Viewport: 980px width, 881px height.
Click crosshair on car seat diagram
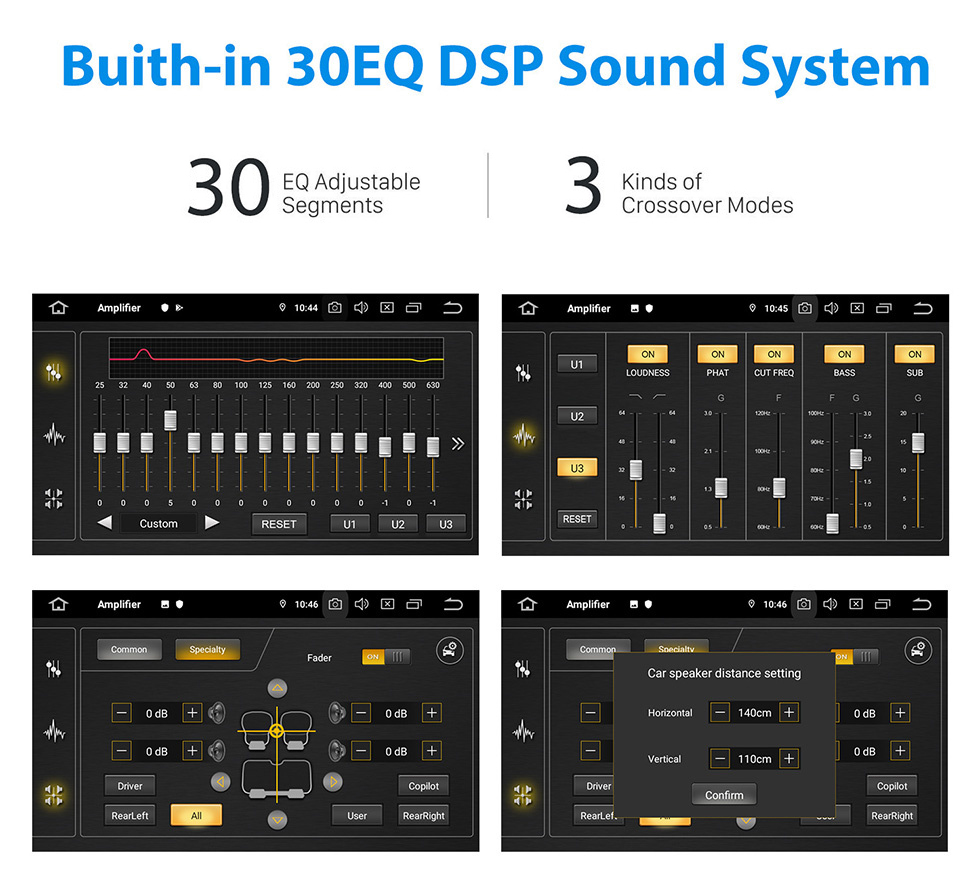[276, 730]
